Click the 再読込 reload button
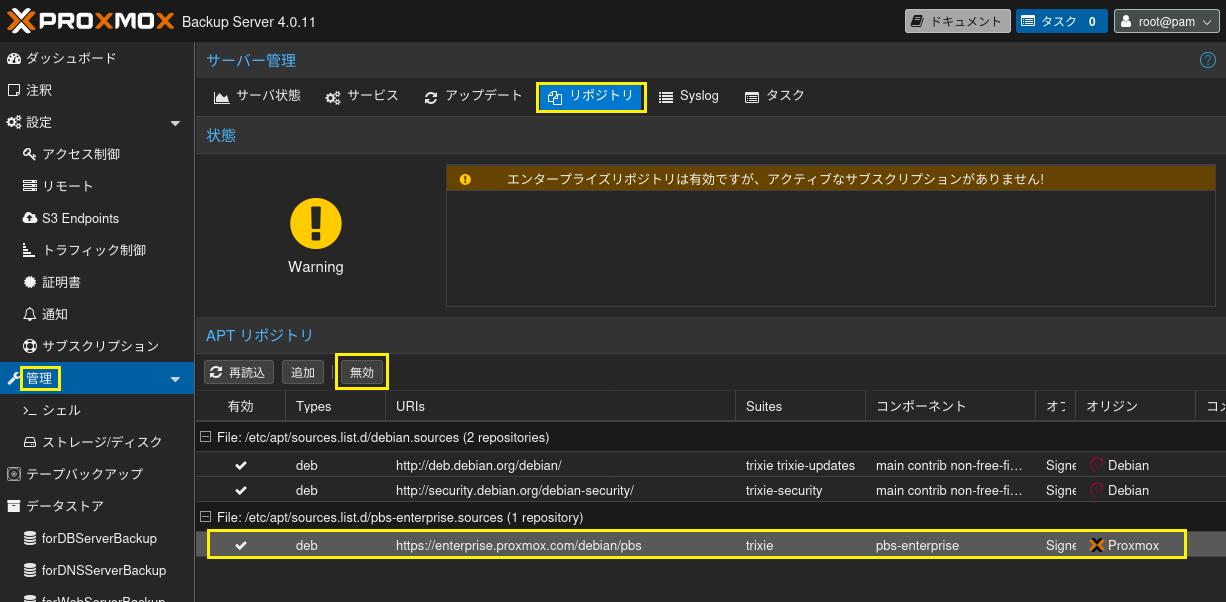Viewport: 1226px width, 602px height. click(240, 372)
